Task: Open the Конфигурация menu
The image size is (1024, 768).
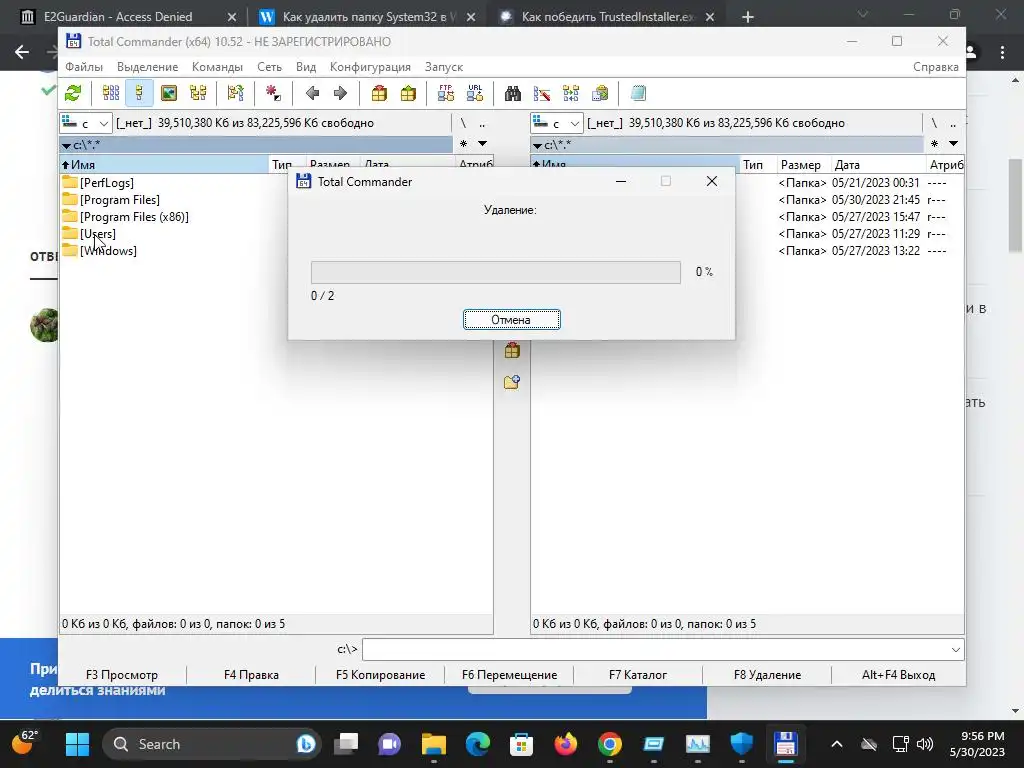Action: (370, 67)
